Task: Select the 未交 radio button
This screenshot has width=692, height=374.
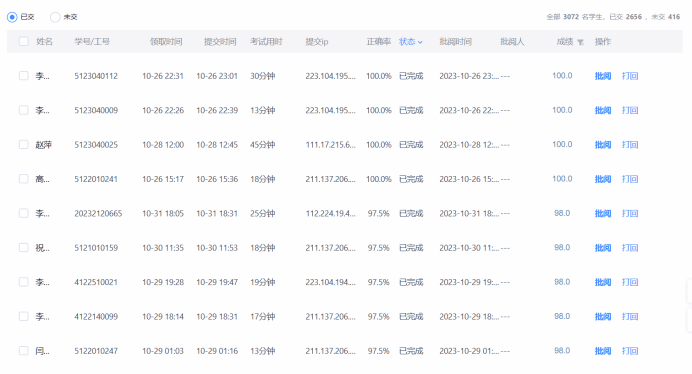Action: click(55, 17)
